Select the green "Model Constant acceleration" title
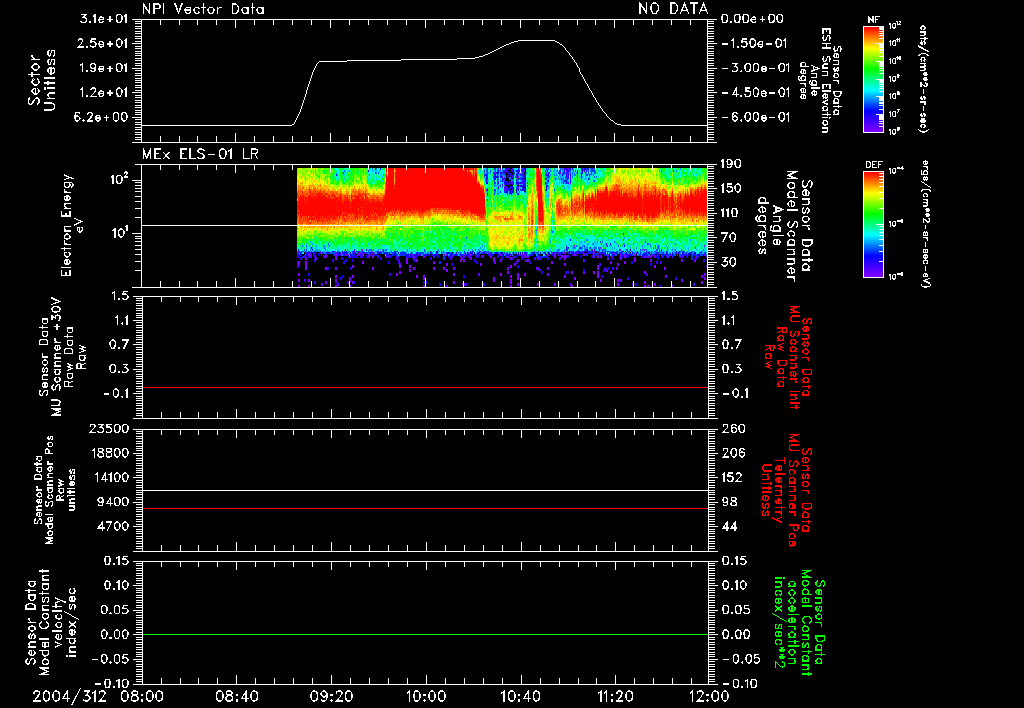Viewport: 1024px width, 708px height. (x=798, y=622)
